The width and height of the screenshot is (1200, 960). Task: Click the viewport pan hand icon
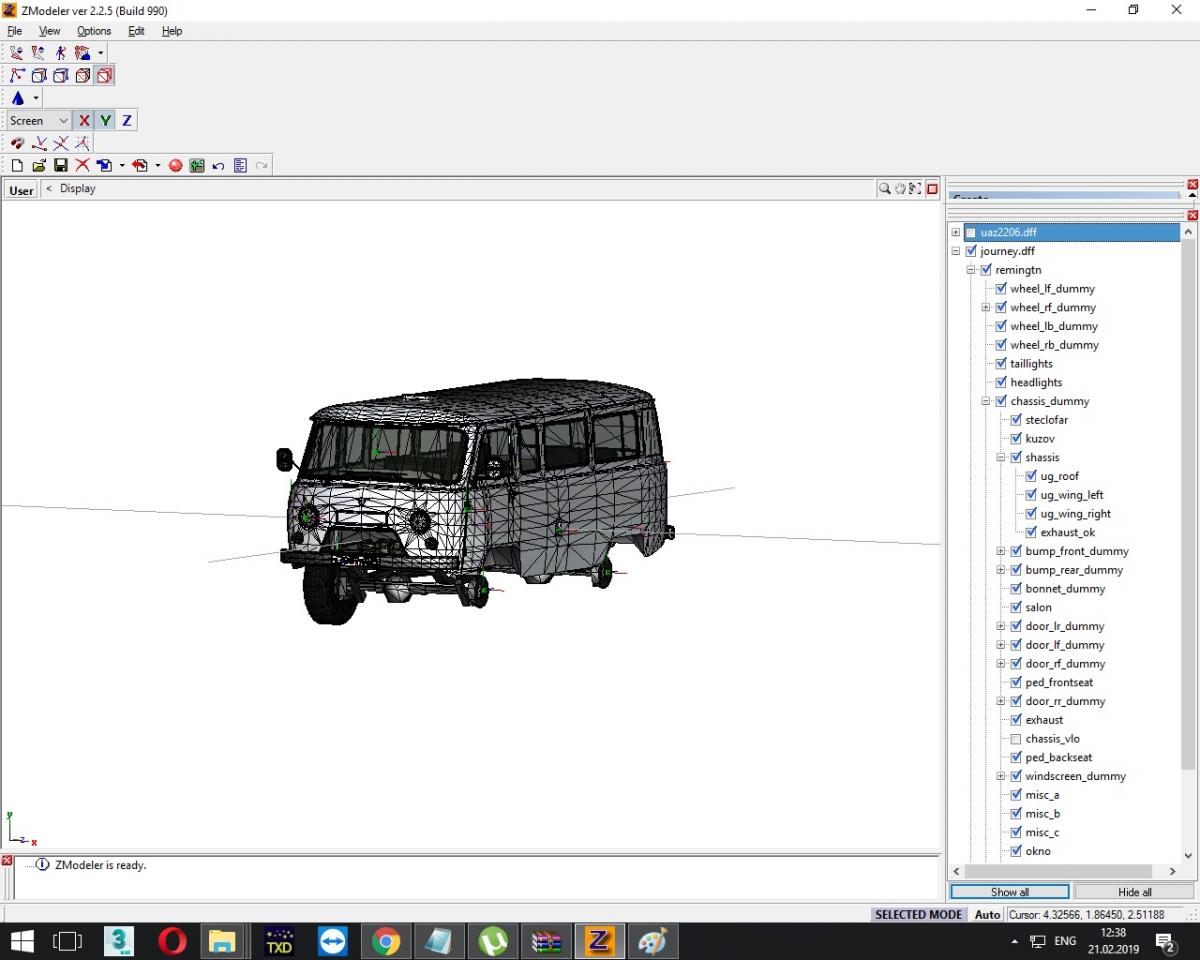pos(899,188)
